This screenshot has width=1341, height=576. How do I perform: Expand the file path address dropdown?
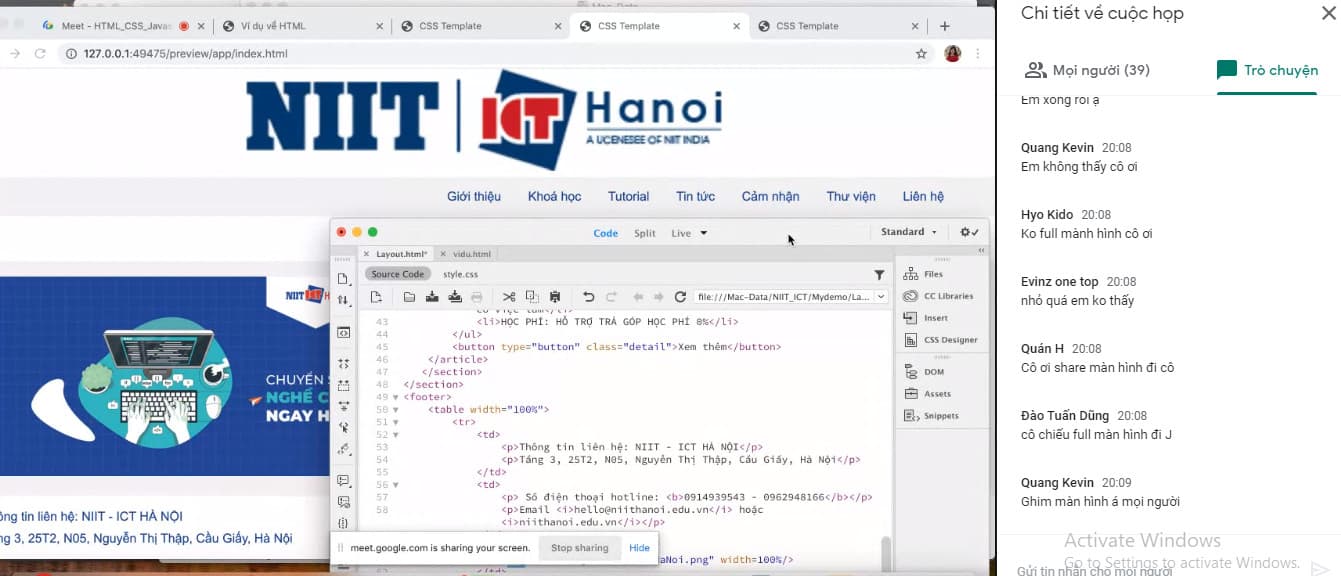click(x=881, y=297)
